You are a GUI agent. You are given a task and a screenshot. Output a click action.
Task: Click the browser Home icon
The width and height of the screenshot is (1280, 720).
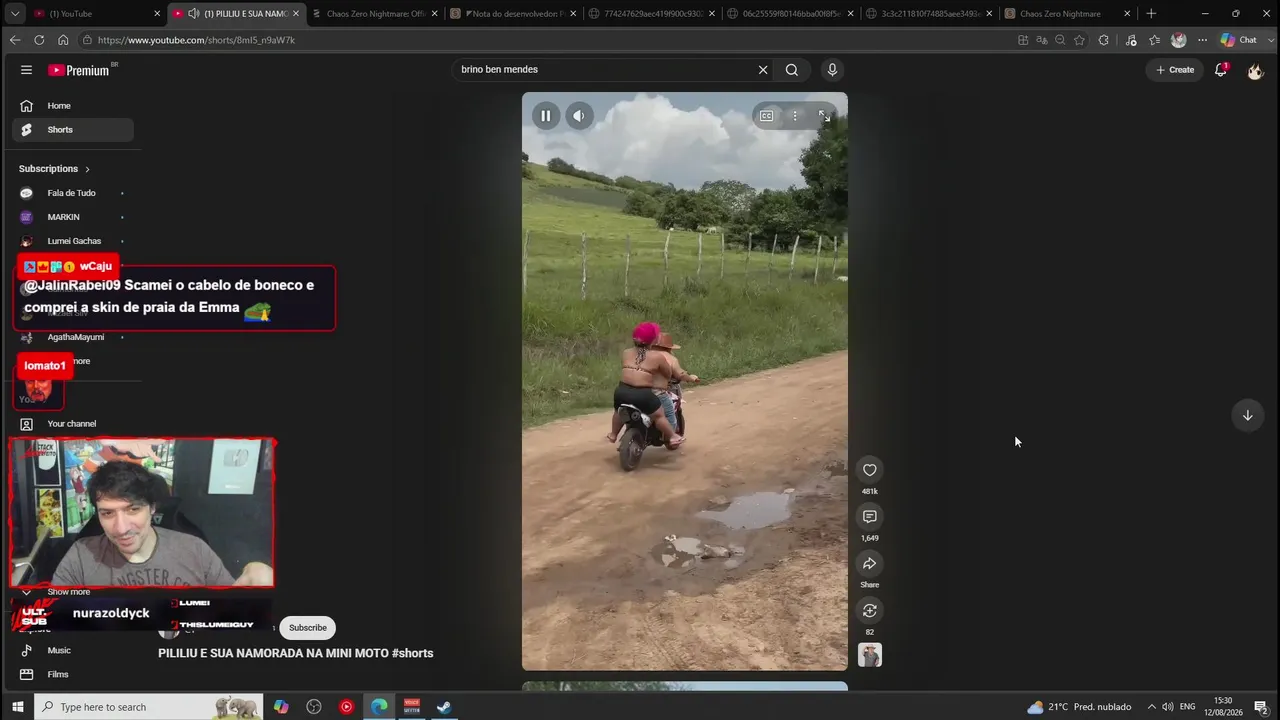(x=63, y=40)
